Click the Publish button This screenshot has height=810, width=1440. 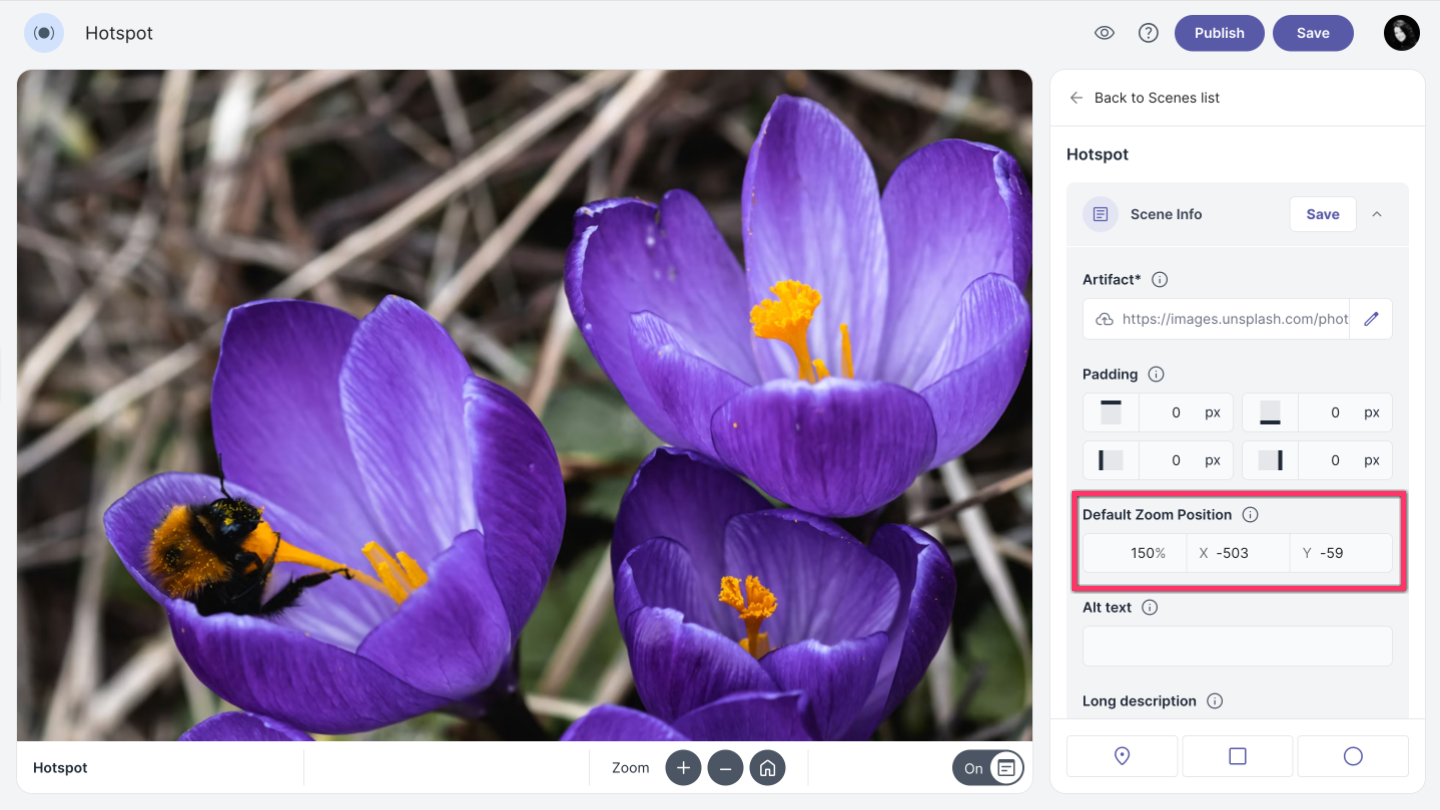tap(1219, 33)
